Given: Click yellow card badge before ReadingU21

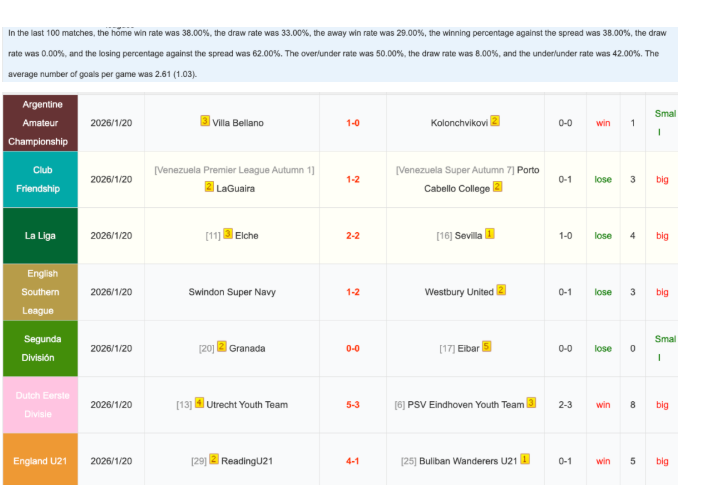Looking at the screenshot, I should pos(214,460).
